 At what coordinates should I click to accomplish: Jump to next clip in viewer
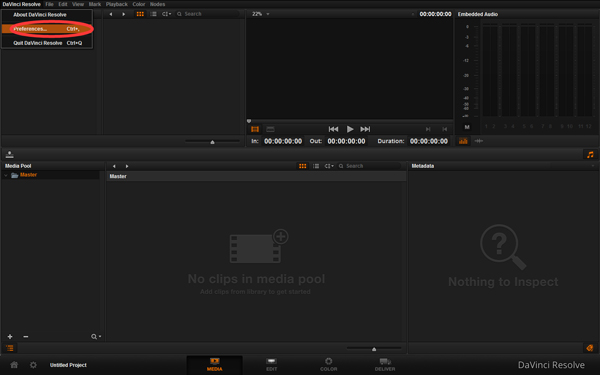(365, 129)
